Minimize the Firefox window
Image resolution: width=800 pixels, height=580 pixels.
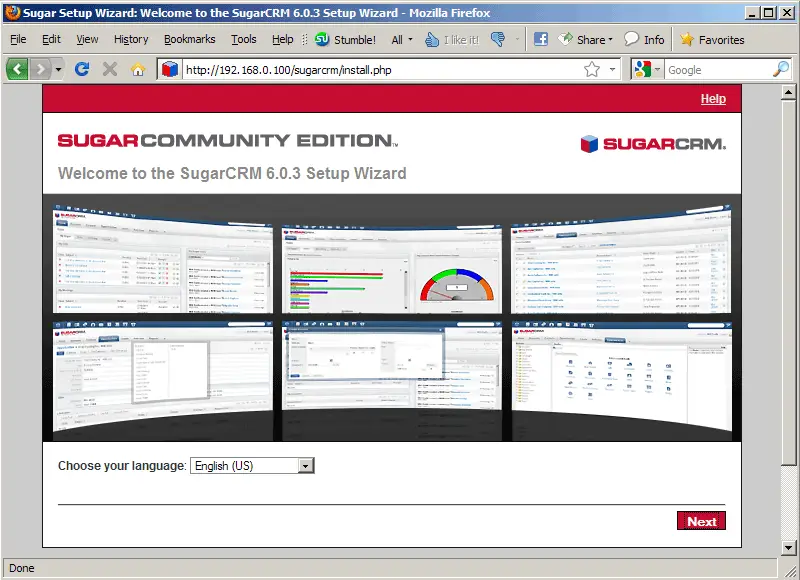coord(752,12)
